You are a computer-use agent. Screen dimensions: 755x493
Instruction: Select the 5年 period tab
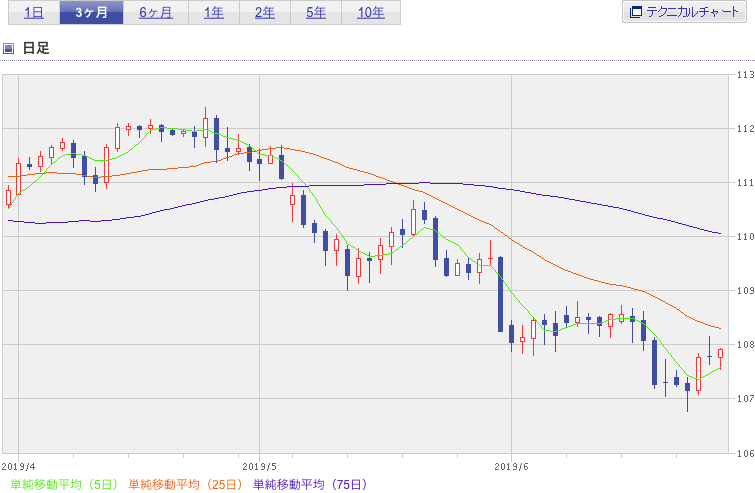316,13
